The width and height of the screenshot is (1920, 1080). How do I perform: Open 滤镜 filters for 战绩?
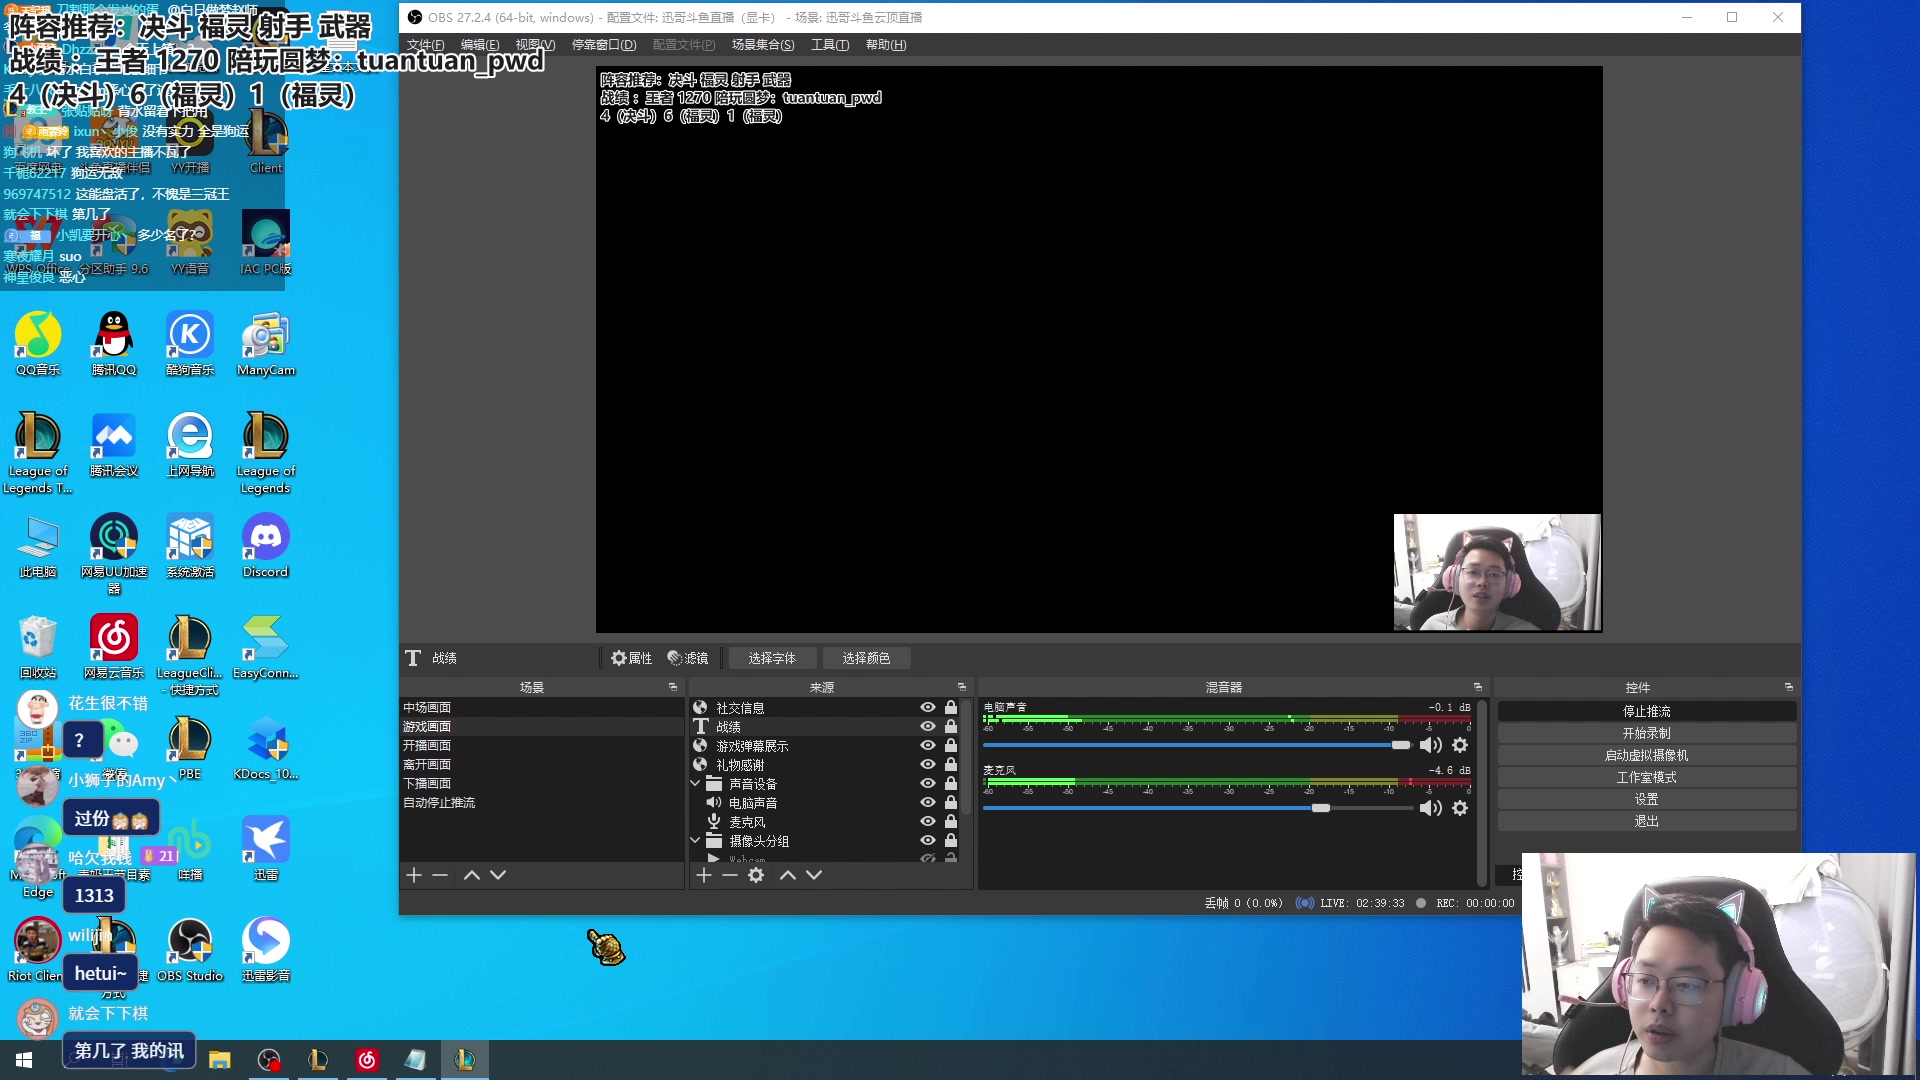[688, 658]
